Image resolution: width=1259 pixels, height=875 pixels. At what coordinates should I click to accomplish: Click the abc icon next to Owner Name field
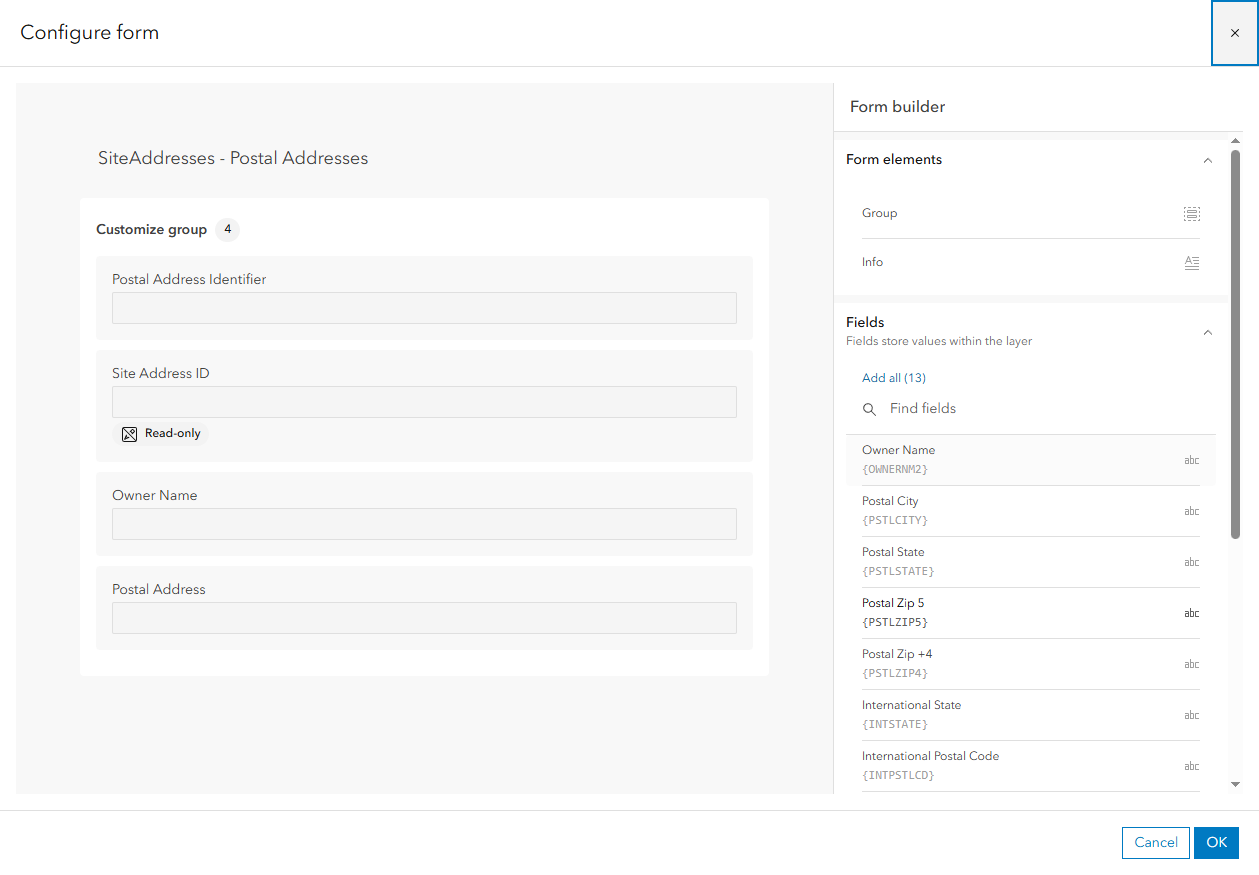(x=1191, y=459)
